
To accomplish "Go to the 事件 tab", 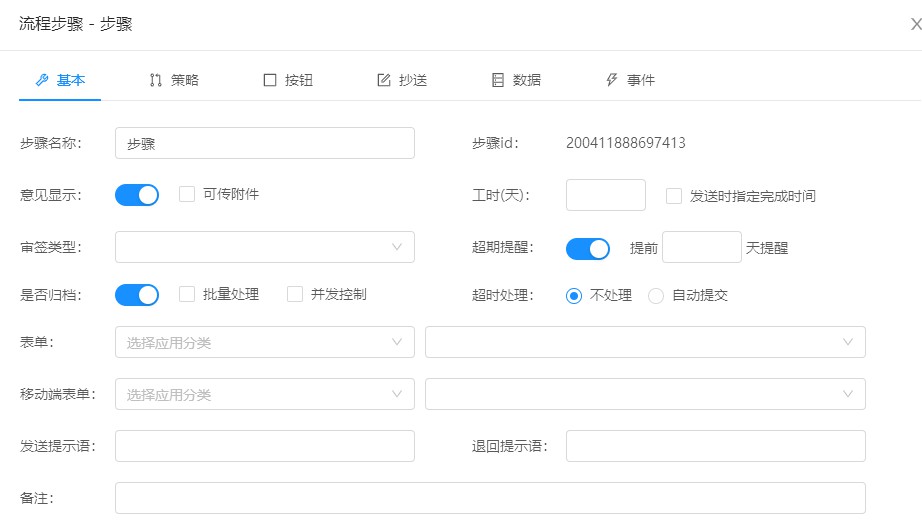I will tap(630, 80).
